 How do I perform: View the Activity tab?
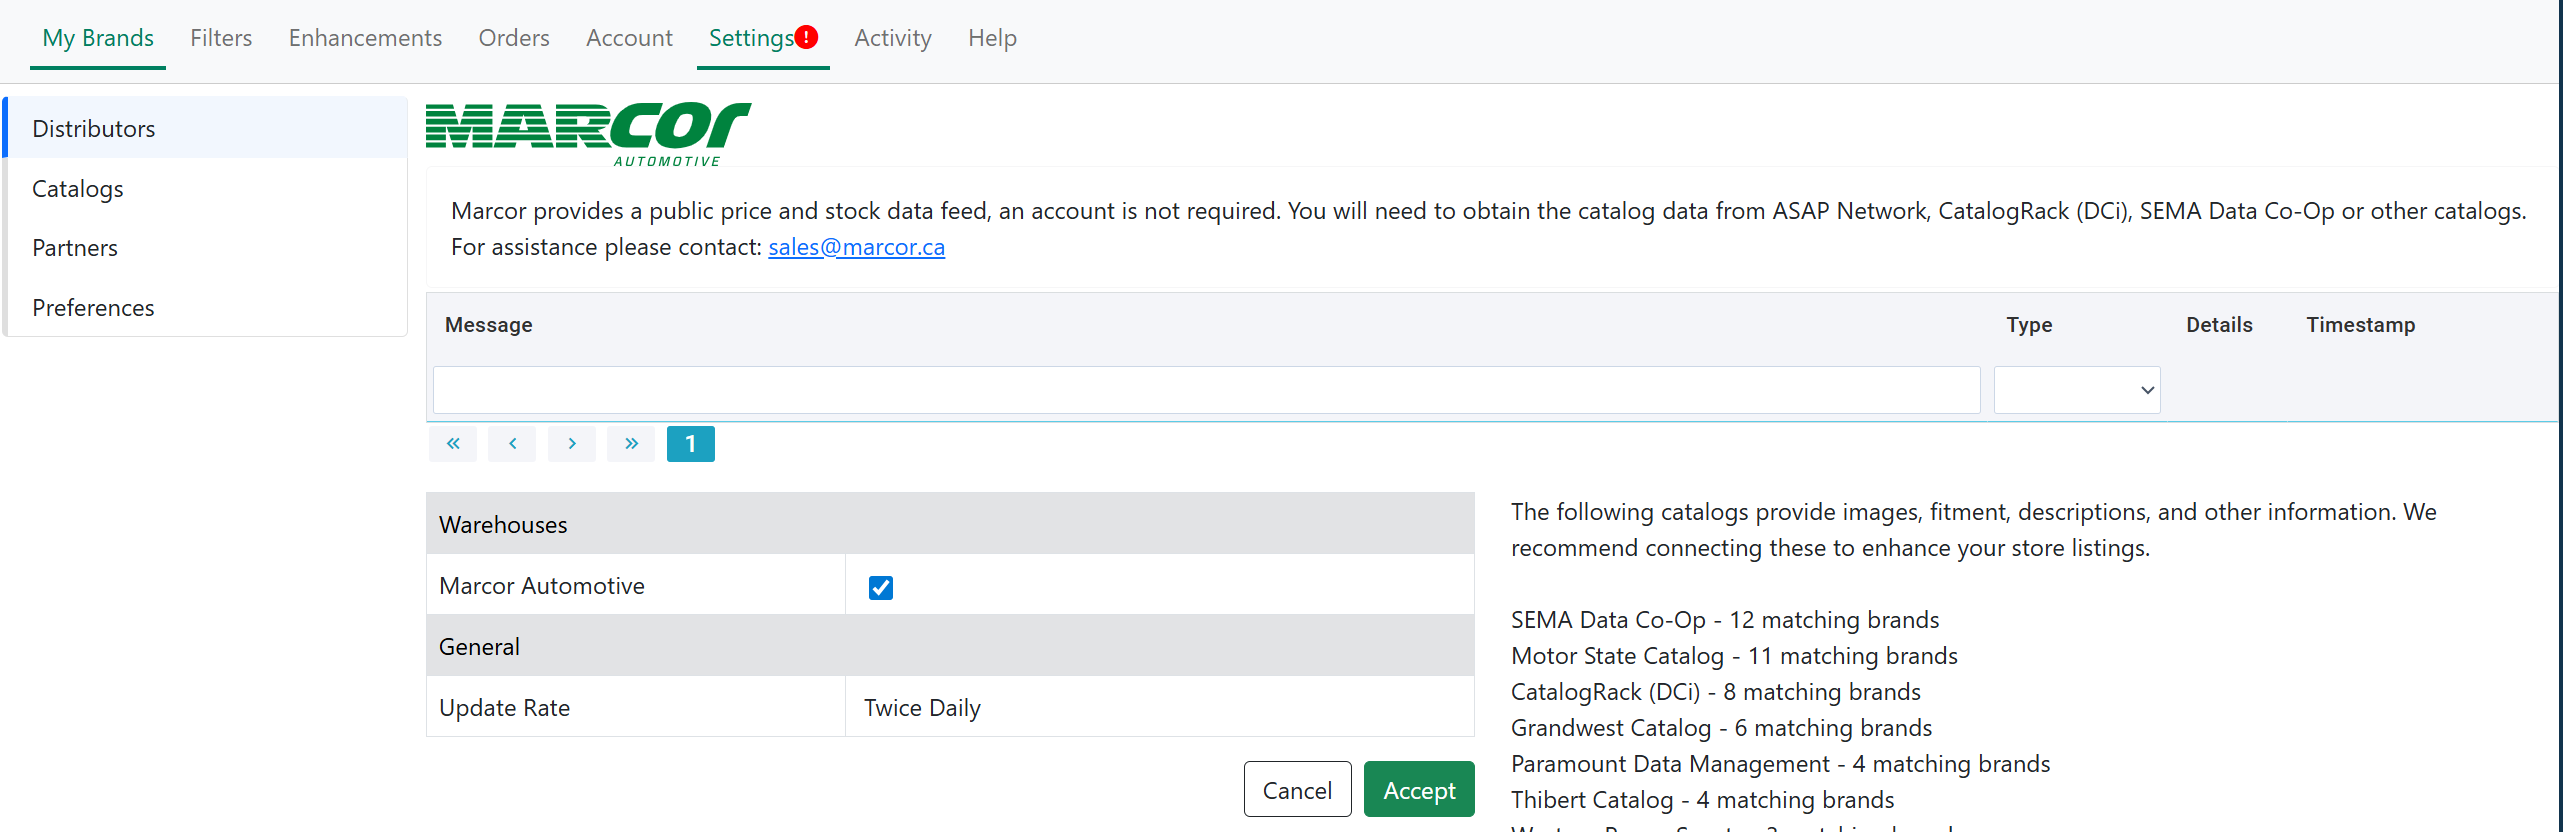pyautogui.click(x=893, y=38)
